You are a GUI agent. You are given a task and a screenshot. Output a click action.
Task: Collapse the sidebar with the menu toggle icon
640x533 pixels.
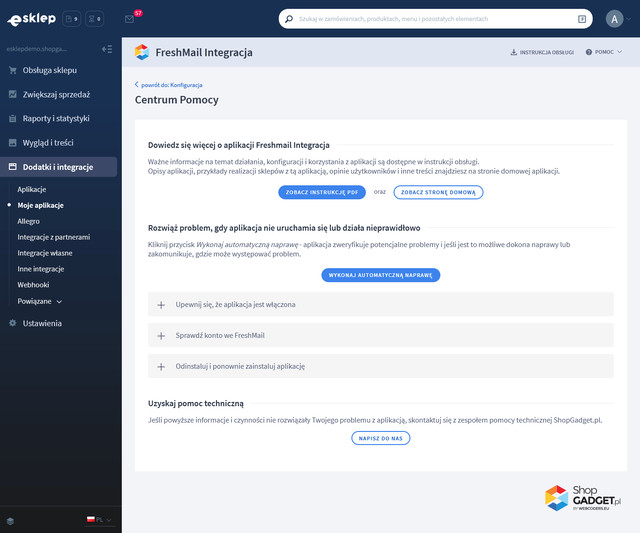pos(107,48)
